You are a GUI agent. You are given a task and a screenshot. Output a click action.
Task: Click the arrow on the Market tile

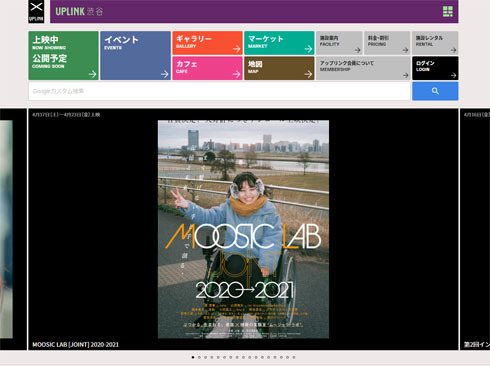click(x=308, y=49)
